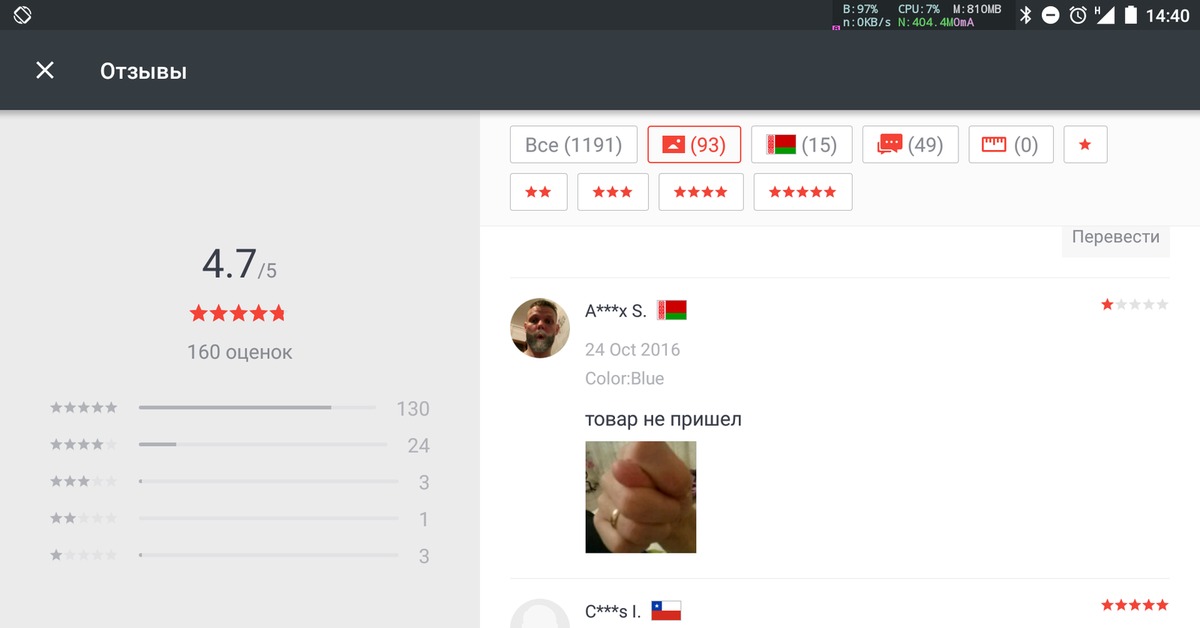Viewport: 1200px width, 628px height.
Task: Select the single star filter chip
Action: 1085,144
